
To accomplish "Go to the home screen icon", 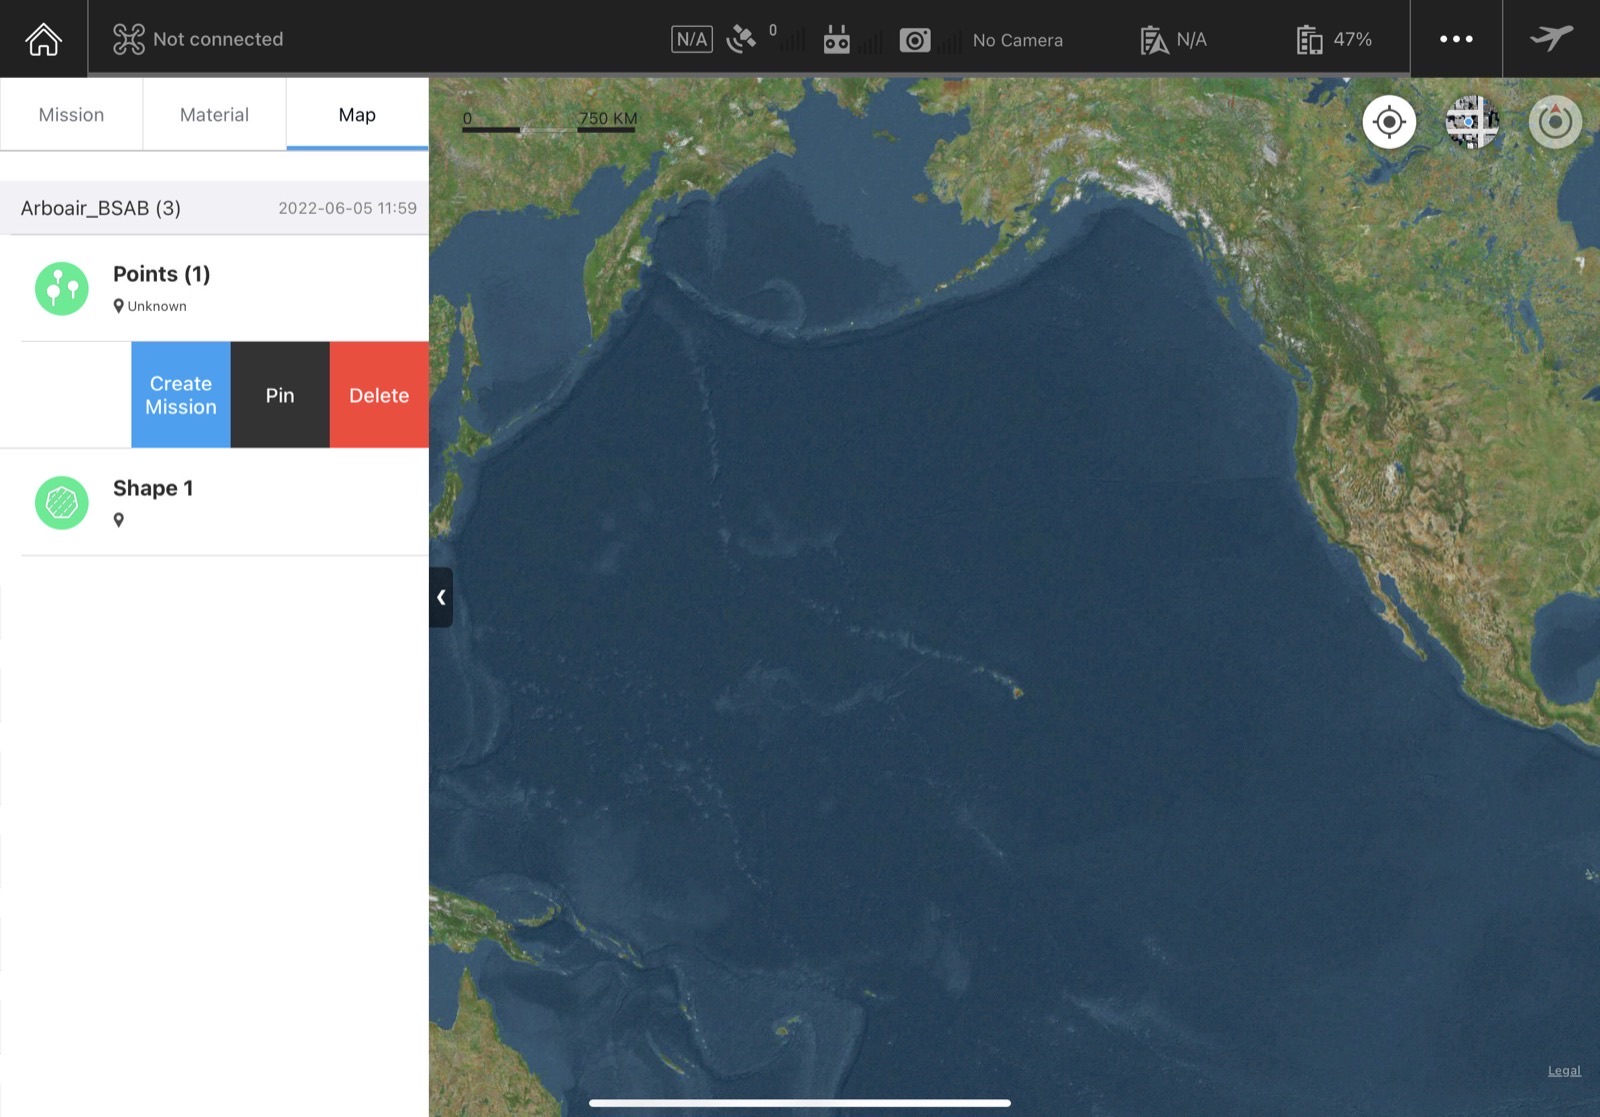I will [x=43, y=39].
